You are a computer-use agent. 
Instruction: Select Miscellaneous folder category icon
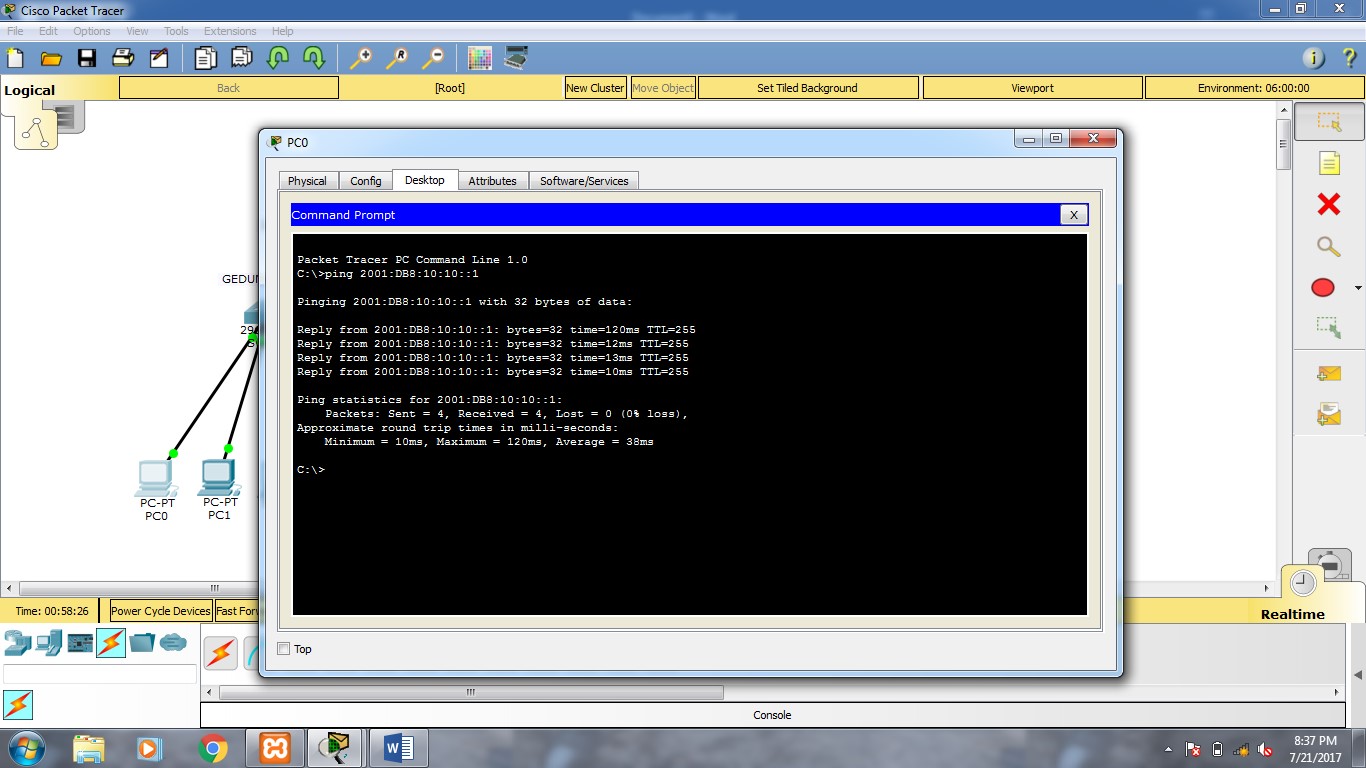pyautogui.click(x=142, y=643)
